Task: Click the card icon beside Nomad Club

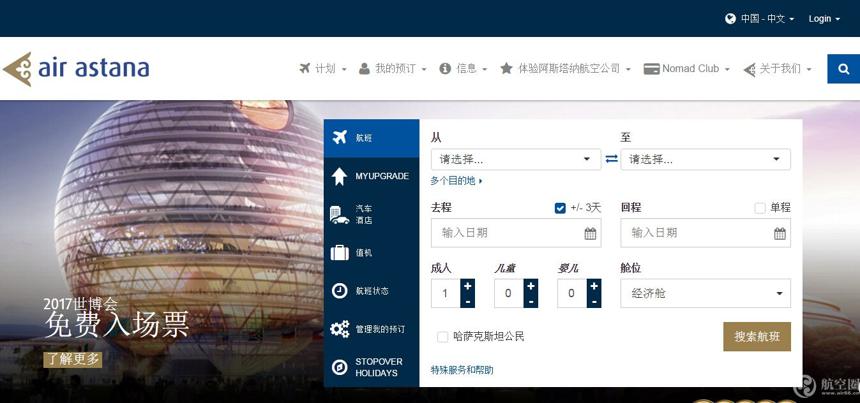Action: [x=651, y=69]
